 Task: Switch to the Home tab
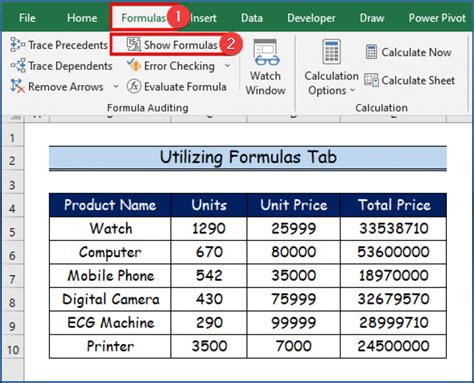point(82,18)
